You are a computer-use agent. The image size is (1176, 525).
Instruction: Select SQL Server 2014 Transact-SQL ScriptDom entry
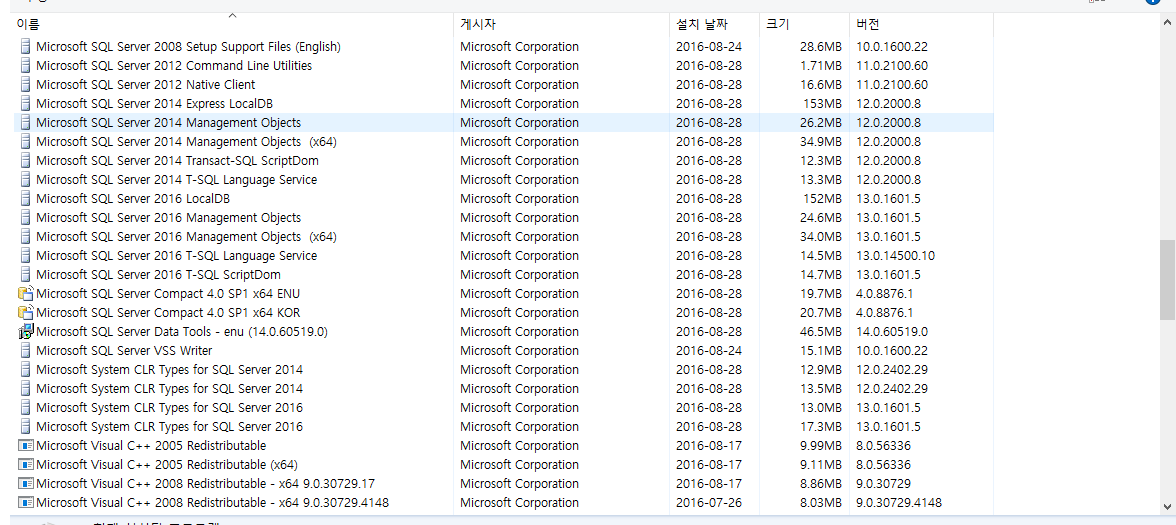177,161
